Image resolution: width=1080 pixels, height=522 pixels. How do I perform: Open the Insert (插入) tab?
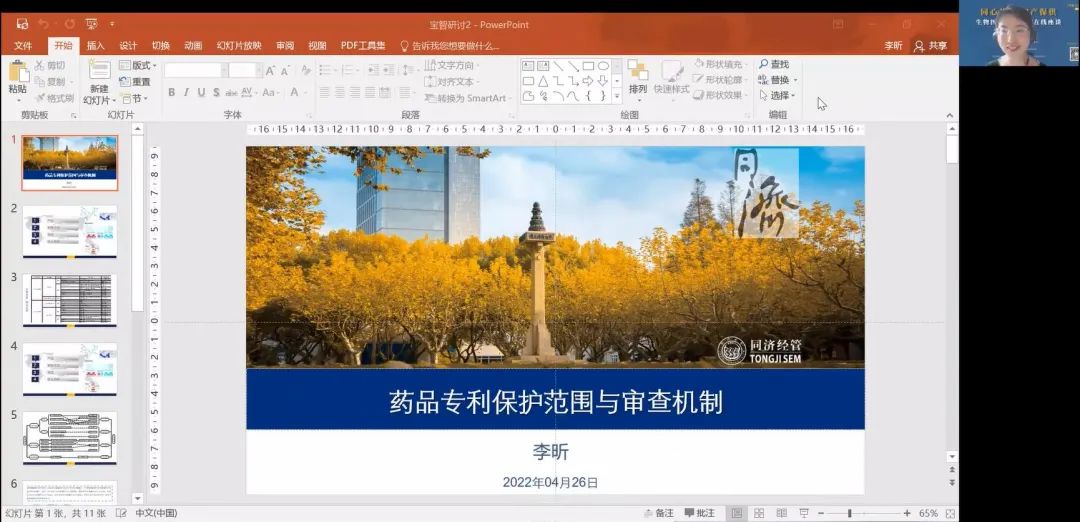(x=95, y=46)
